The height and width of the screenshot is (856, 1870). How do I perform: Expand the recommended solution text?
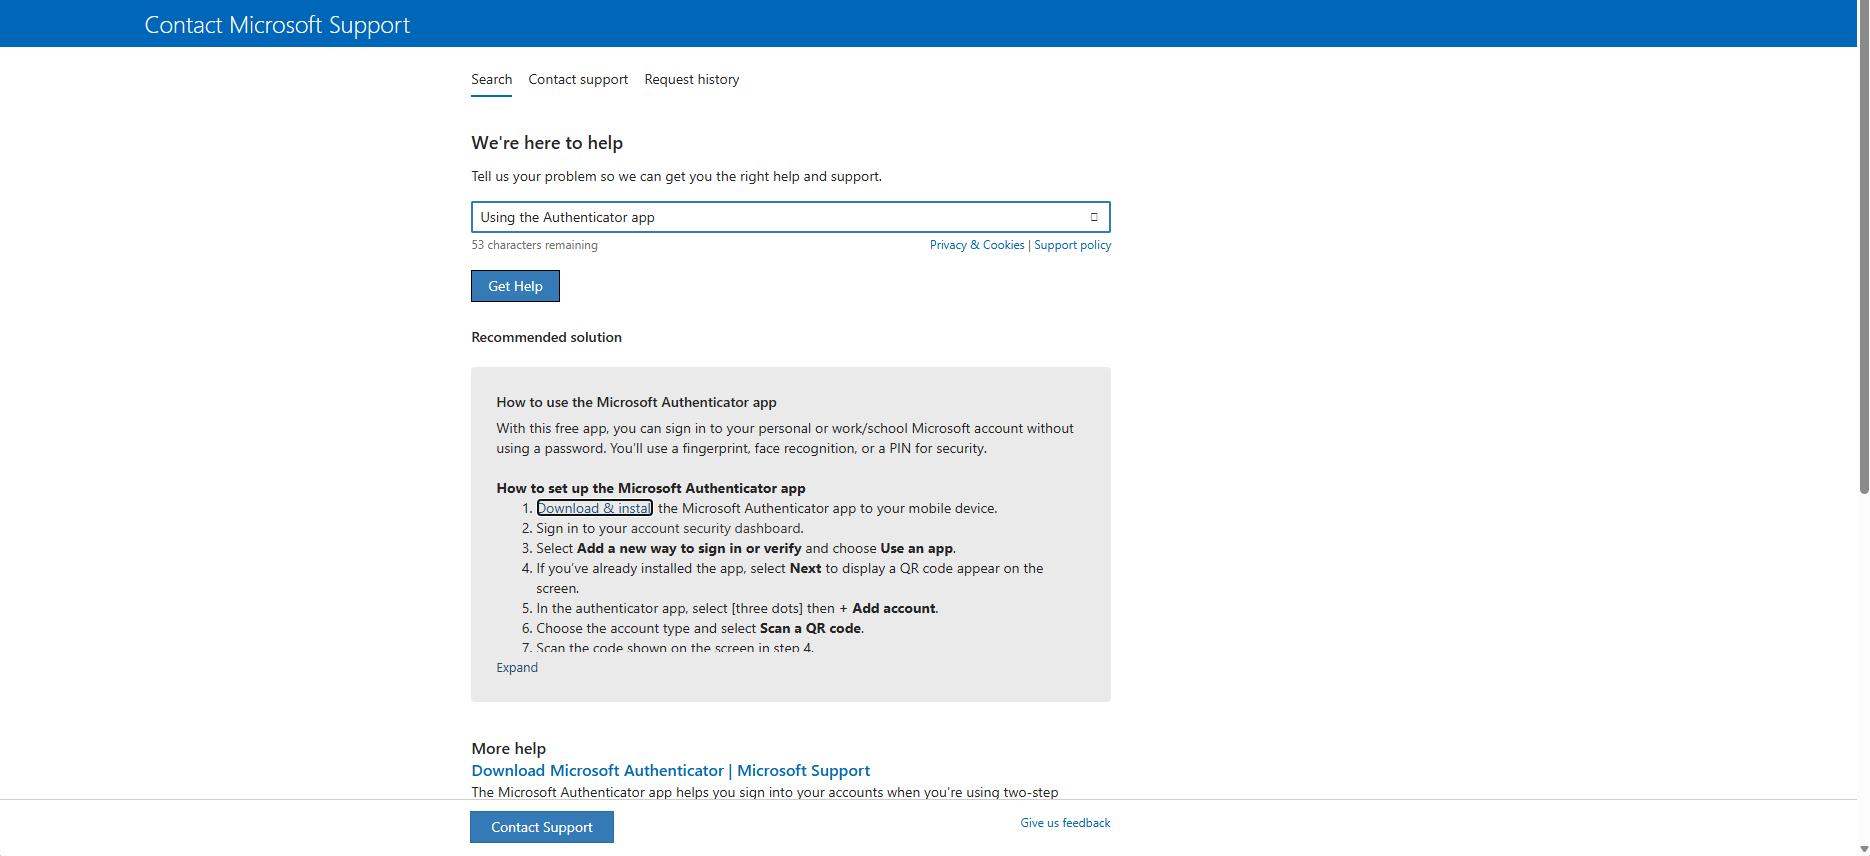pos(517,668)
